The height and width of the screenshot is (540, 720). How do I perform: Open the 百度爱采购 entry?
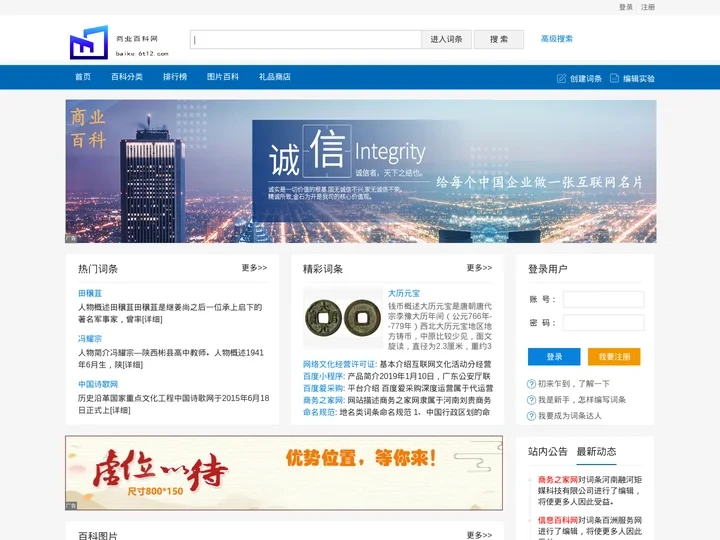coord(323,388)
